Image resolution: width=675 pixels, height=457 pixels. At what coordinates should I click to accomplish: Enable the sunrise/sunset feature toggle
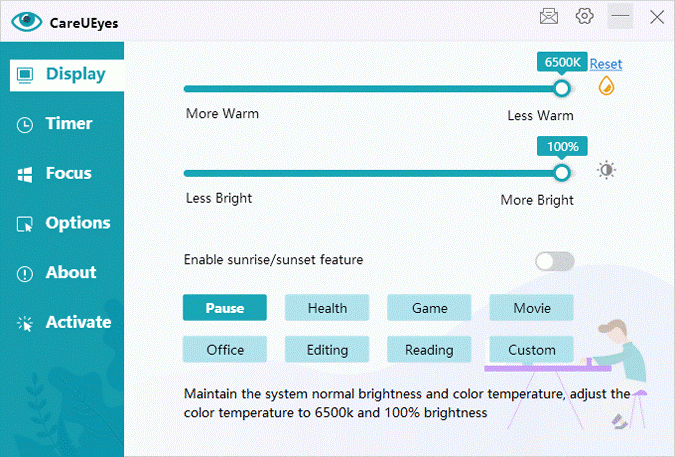pos(554,261)
